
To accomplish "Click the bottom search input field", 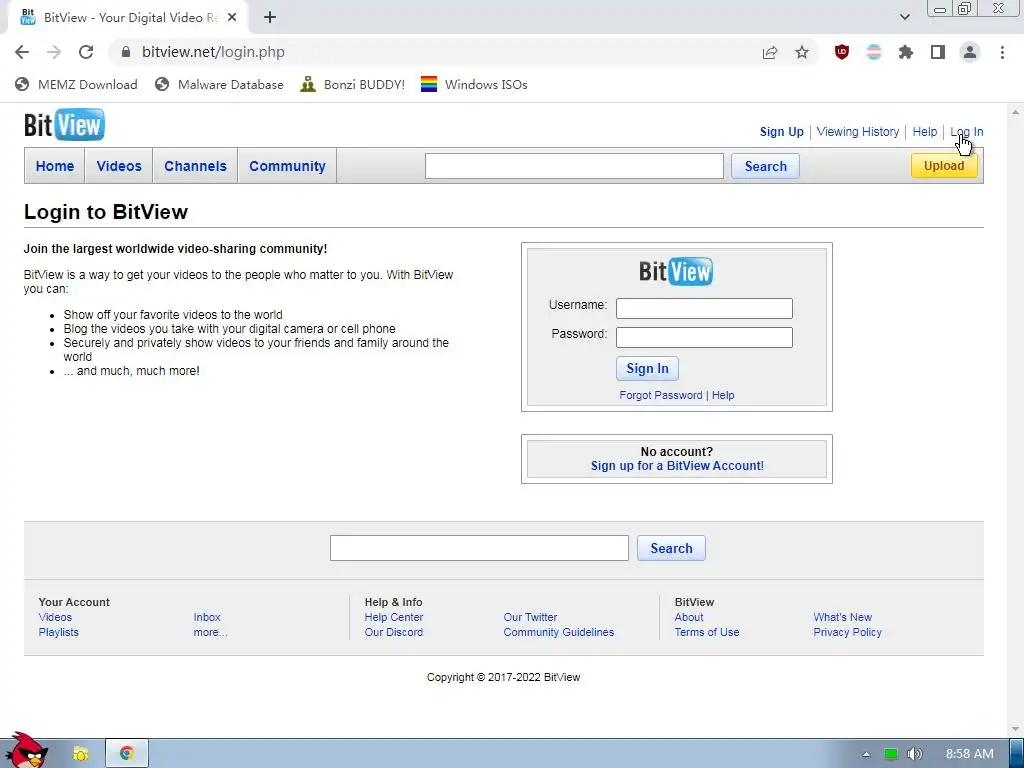I will [x=479, y=548].
